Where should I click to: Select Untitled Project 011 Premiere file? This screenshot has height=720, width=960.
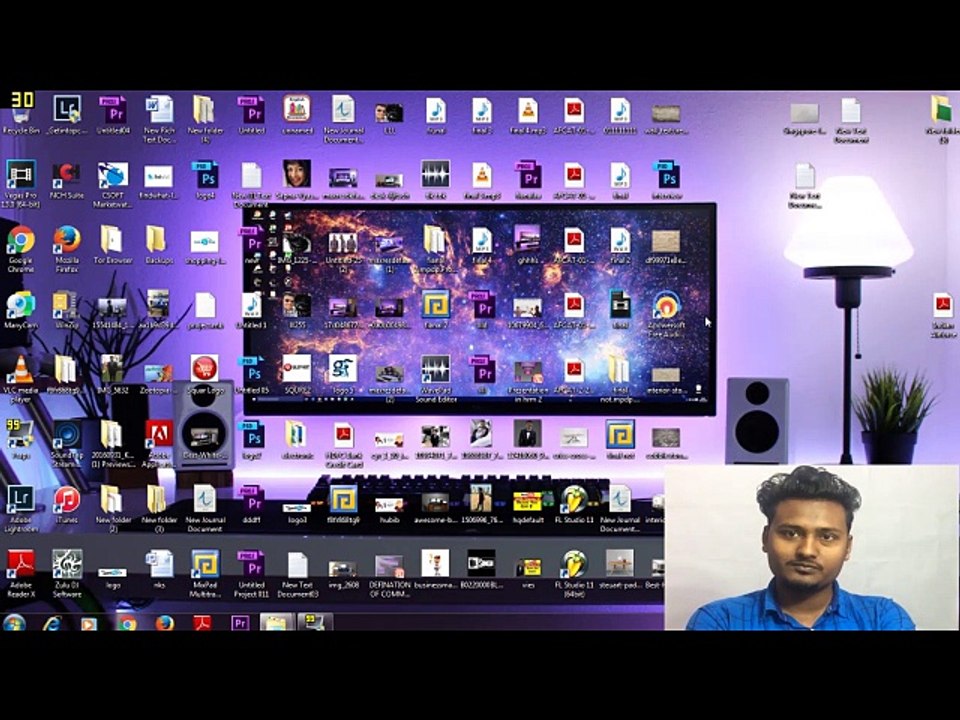click(251, 573)
